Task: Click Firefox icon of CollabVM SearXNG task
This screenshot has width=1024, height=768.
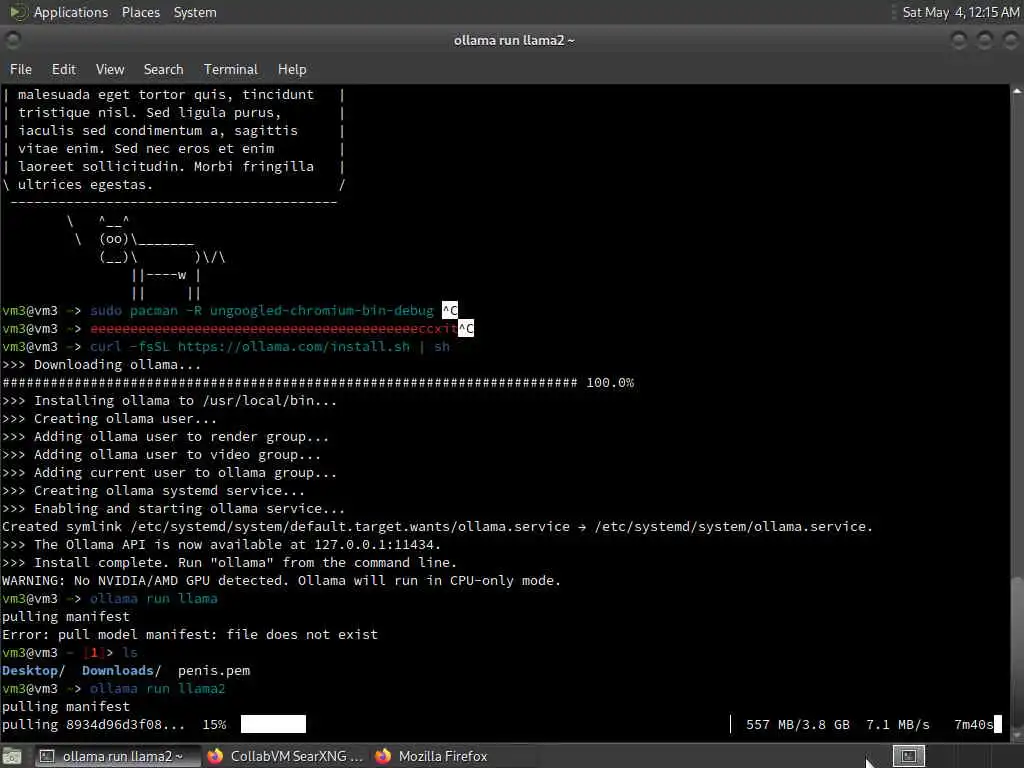Action: click(215, 756)
